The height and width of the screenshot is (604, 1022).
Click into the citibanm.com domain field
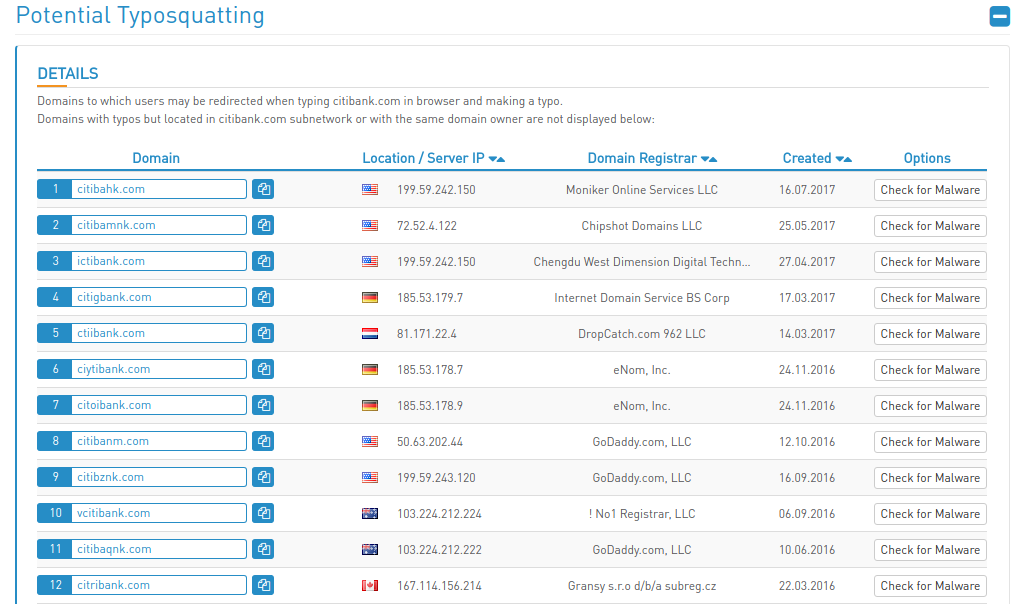tap(158, 441)
